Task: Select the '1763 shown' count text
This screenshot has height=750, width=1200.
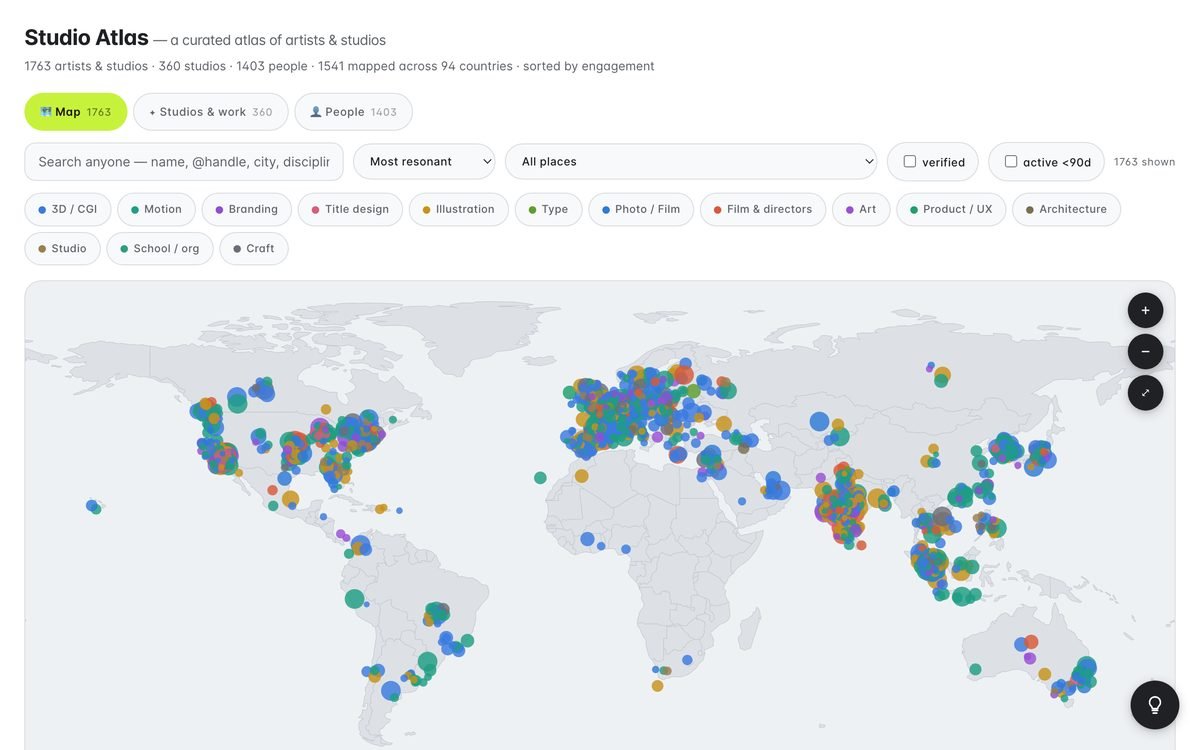Action: [1144, 162]
